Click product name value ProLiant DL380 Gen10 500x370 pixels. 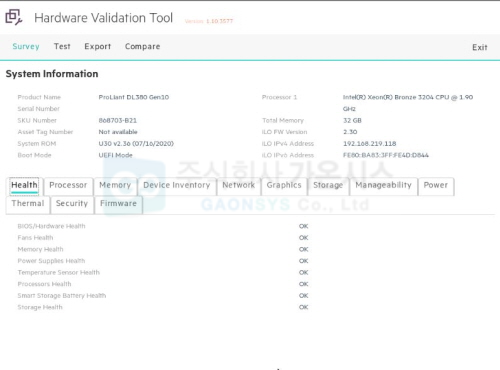(x=134, y=97)
